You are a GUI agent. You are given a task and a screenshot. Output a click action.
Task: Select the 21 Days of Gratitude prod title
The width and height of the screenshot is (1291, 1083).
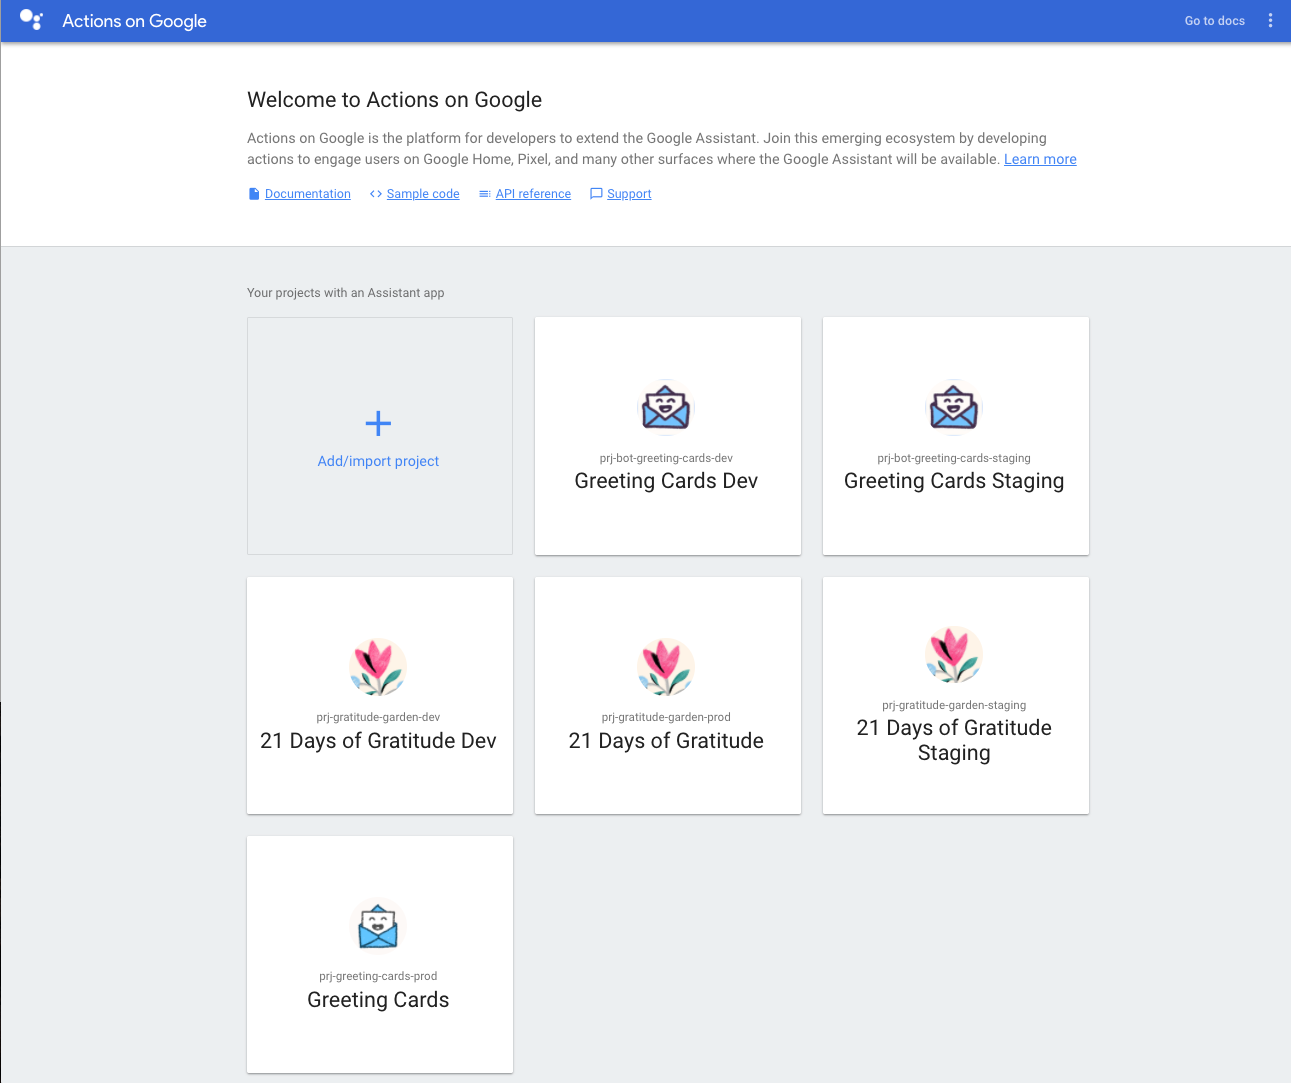[x=666, y=741]
